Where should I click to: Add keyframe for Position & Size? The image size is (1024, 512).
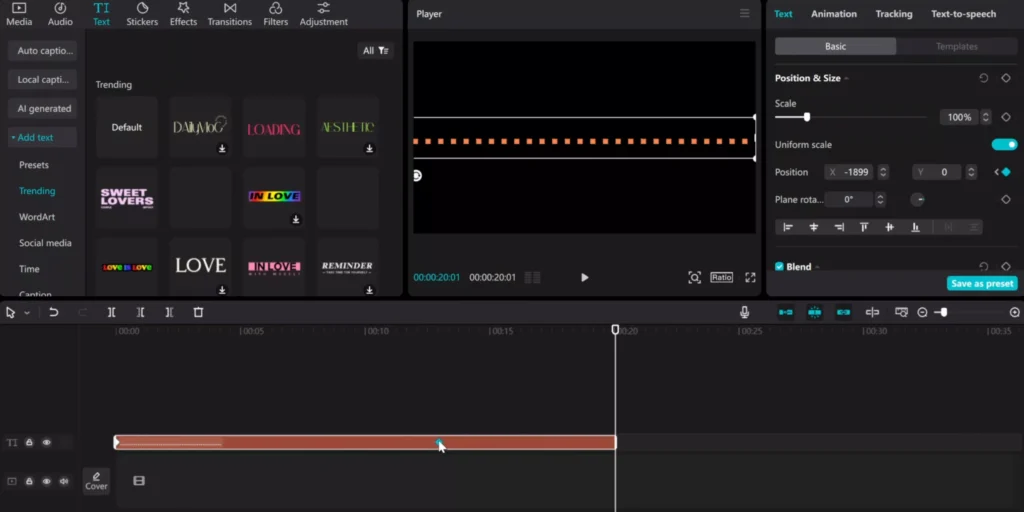1006,78
